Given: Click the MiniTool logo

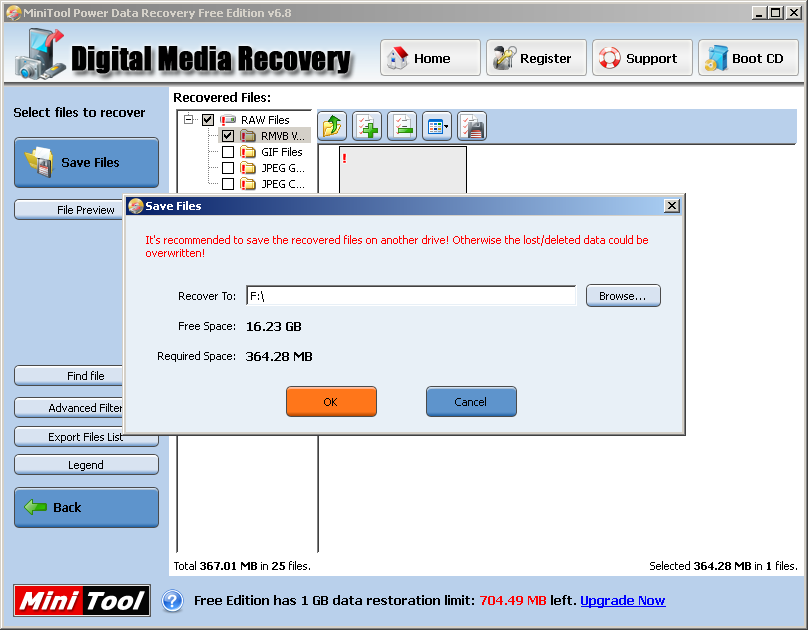Looking at the screenshot, I should coord(82,601).
